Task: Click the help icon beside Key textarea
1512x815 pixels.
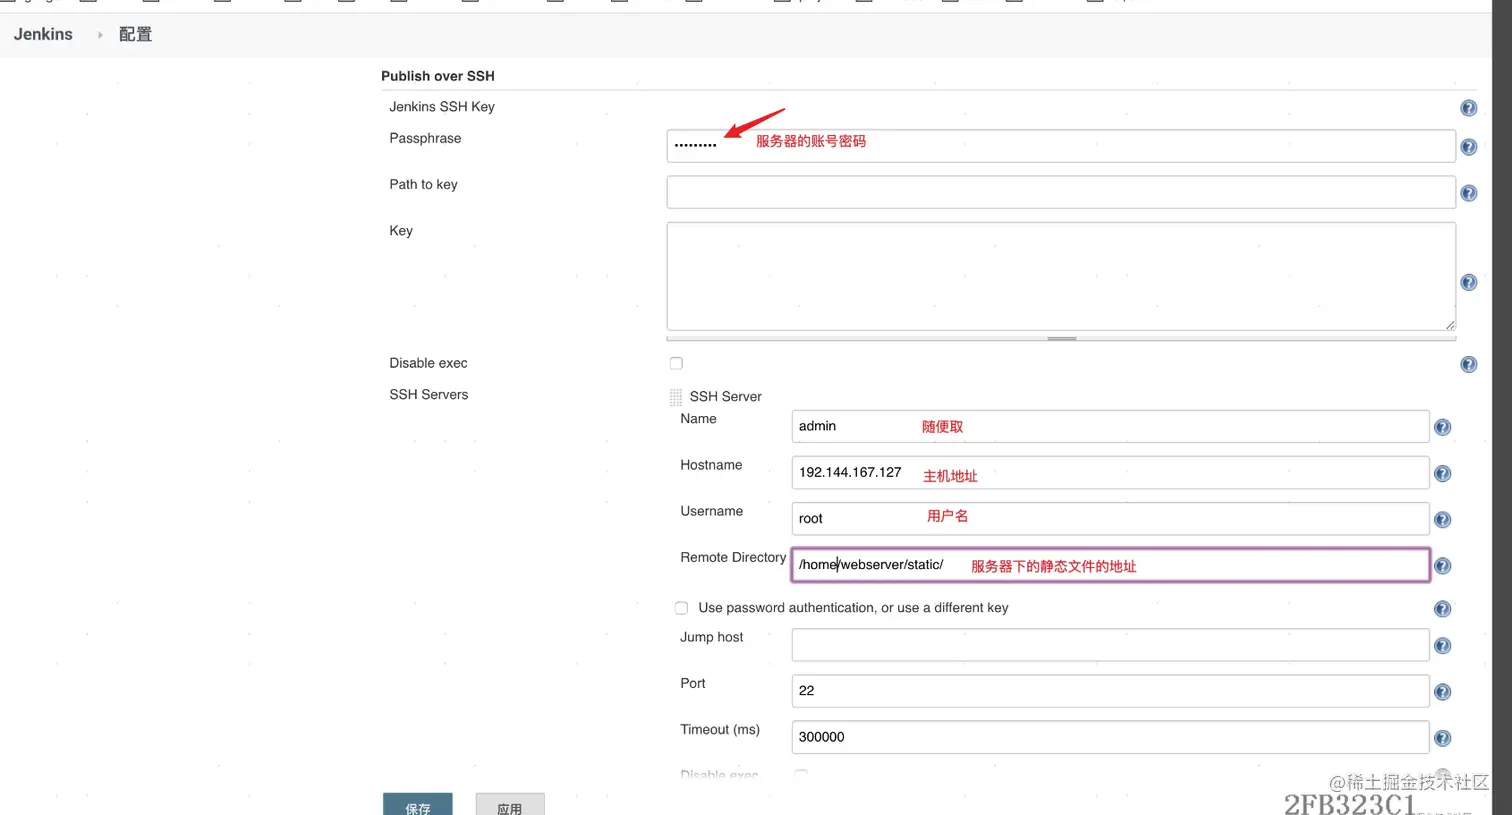Action: pos(1468,282)
